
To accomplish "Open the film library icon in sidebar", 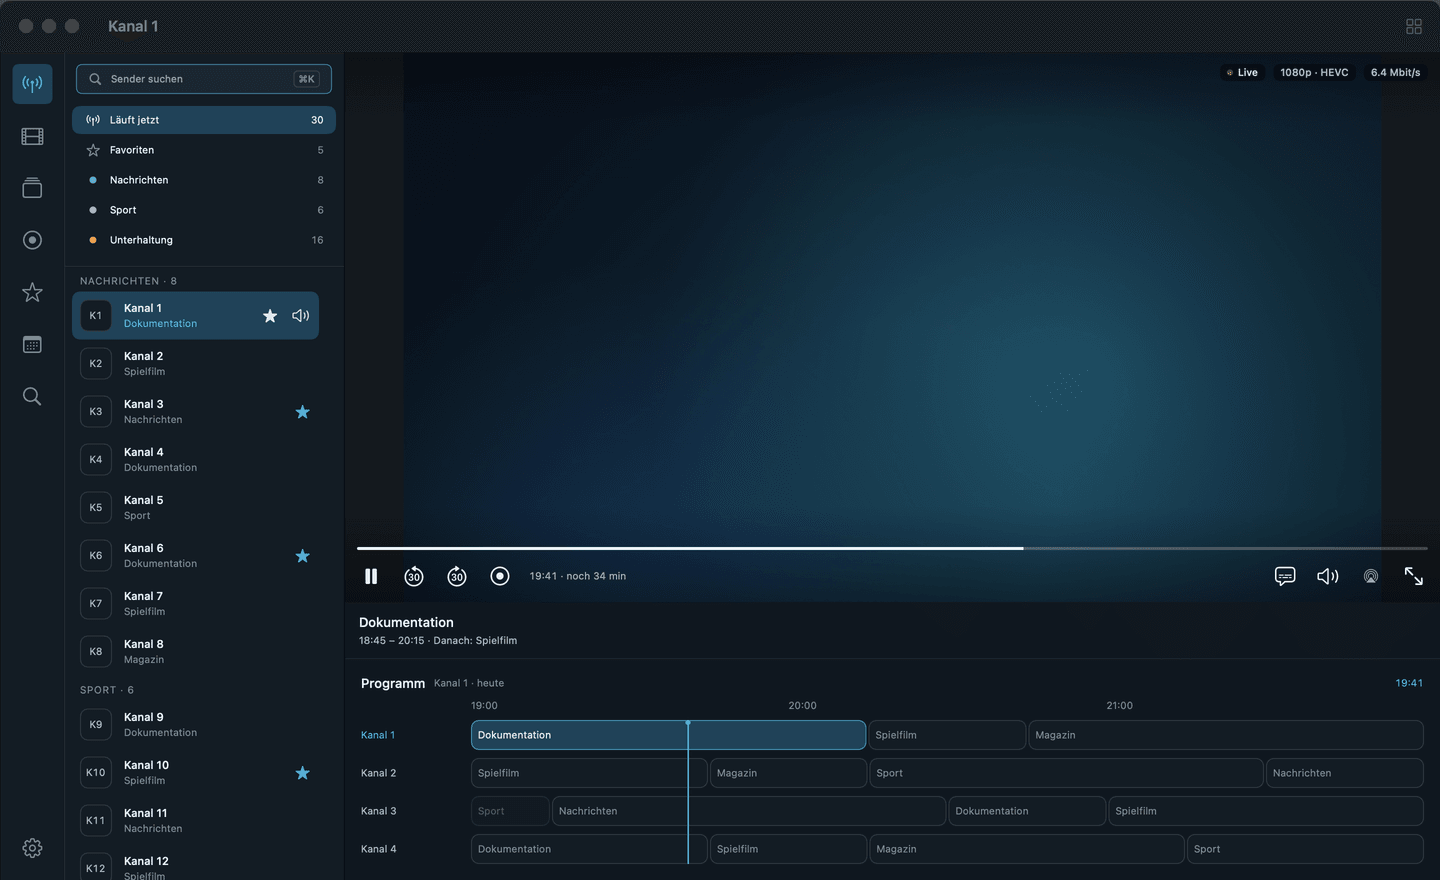I will (32, 136).
